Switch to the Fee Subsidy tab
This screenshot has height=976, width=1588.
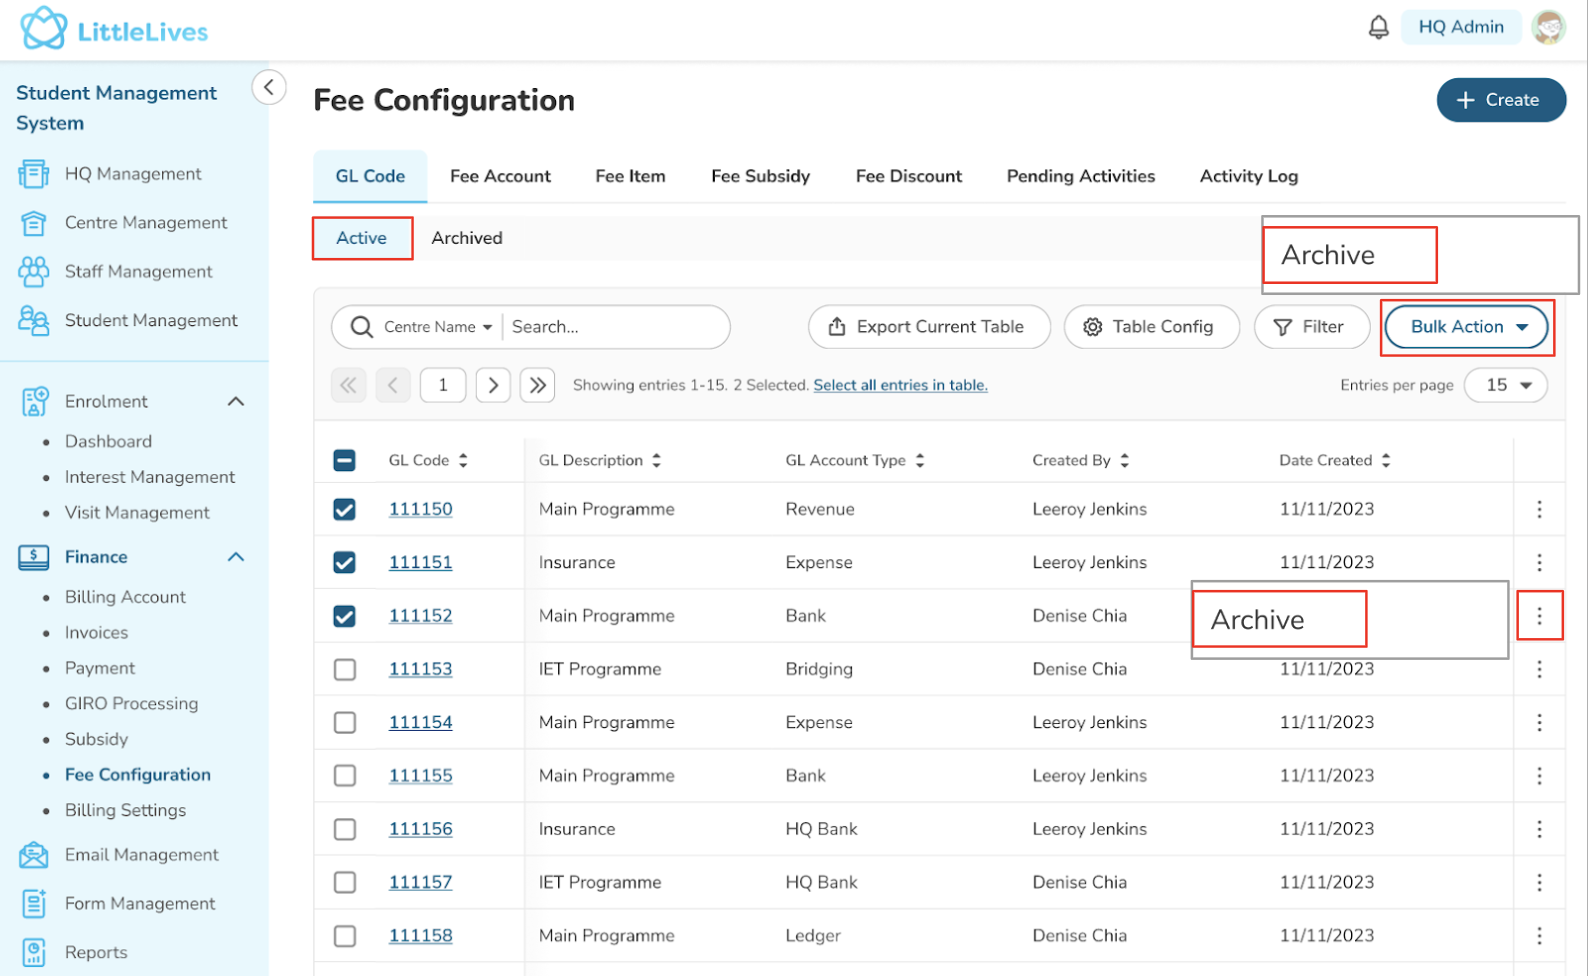coord(760,176)
